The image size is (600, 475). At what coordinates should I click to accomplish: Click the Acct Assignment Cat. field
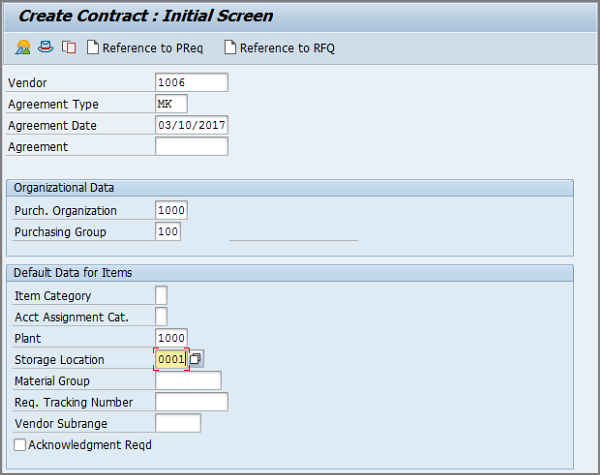[161, 317]
